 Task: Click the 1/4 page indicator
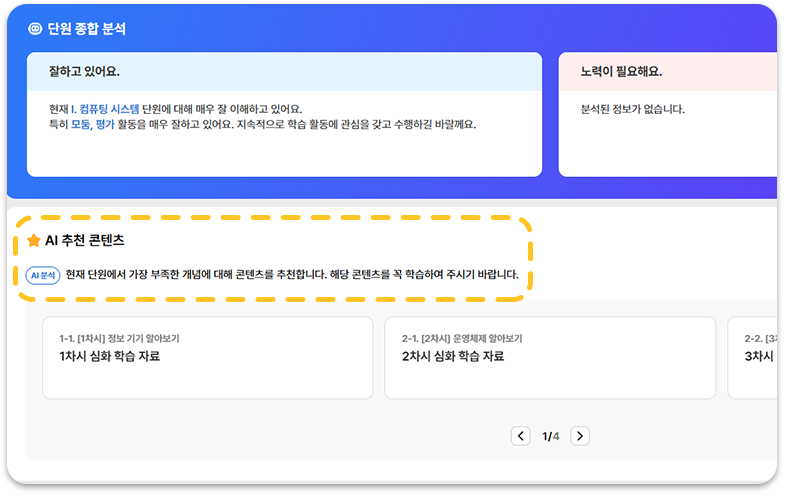point(550,436)
